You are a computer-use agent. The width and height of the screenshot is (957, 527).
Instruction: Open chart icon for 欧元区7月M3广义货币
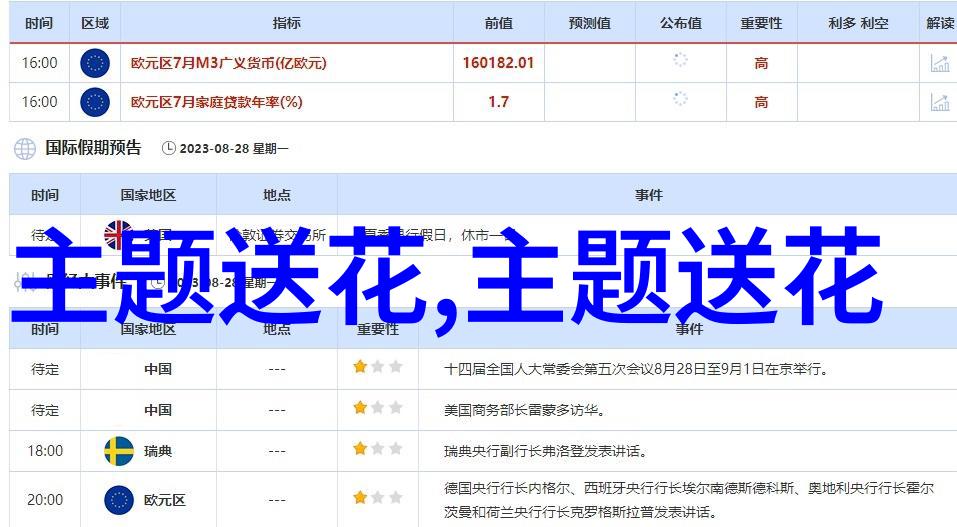939,63
